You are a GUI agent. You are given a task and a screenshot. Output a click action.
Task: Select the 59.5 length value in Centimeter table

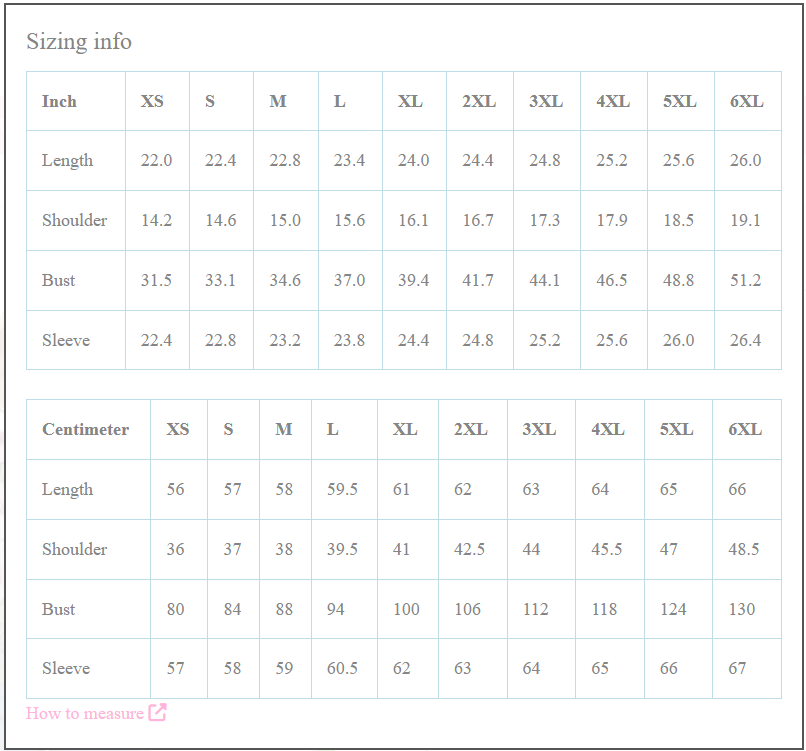(x=342, y=489)
